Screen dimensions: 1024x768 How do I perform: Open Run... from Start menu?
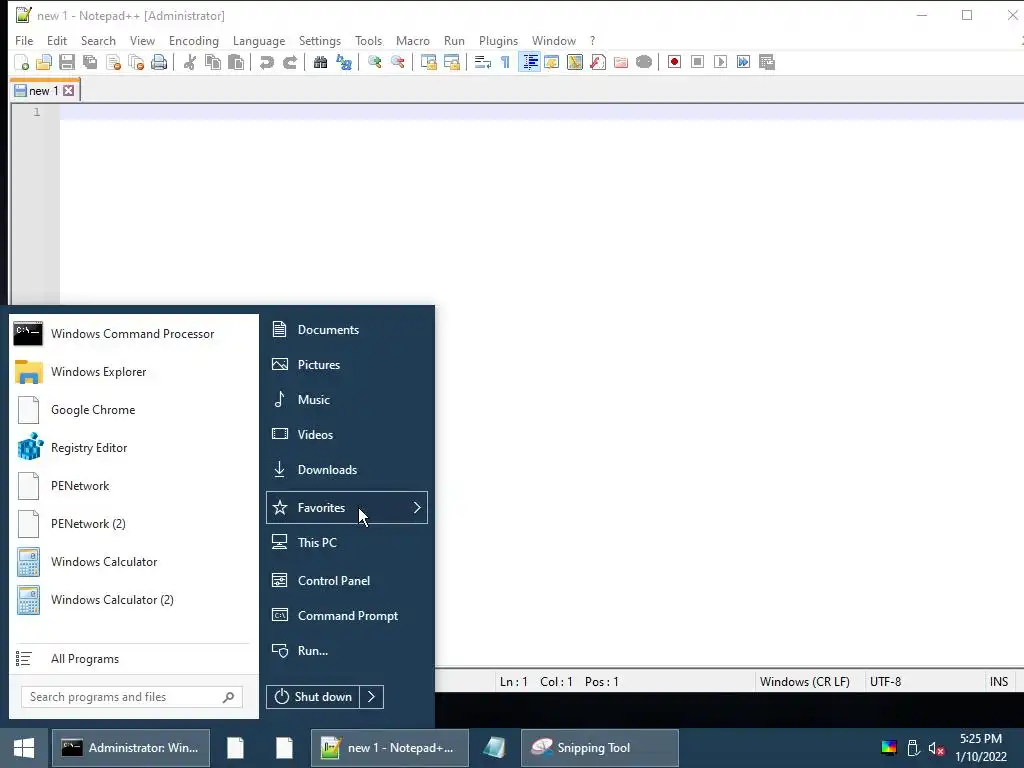coord(347,650)
